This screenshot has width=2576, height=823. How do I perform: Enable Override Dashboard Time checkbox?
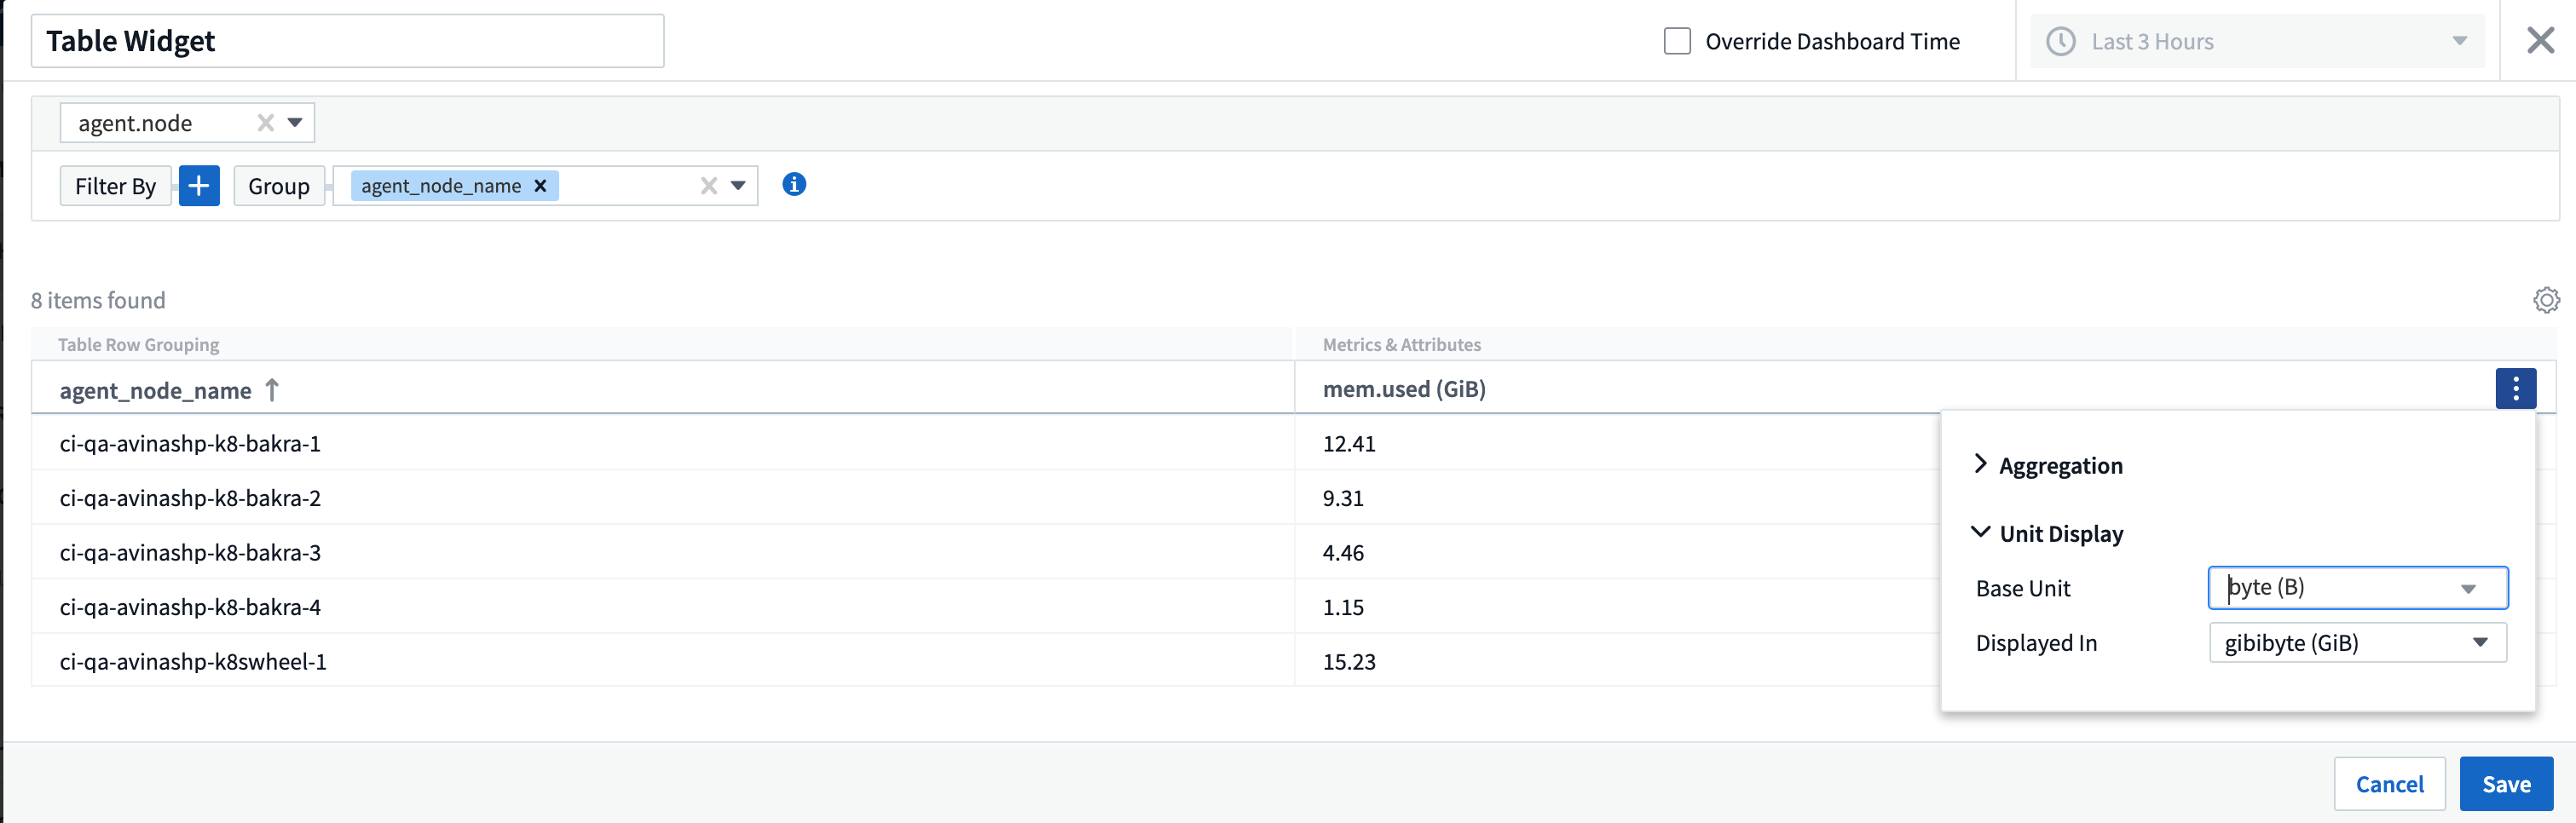(x=1677, y=42)
